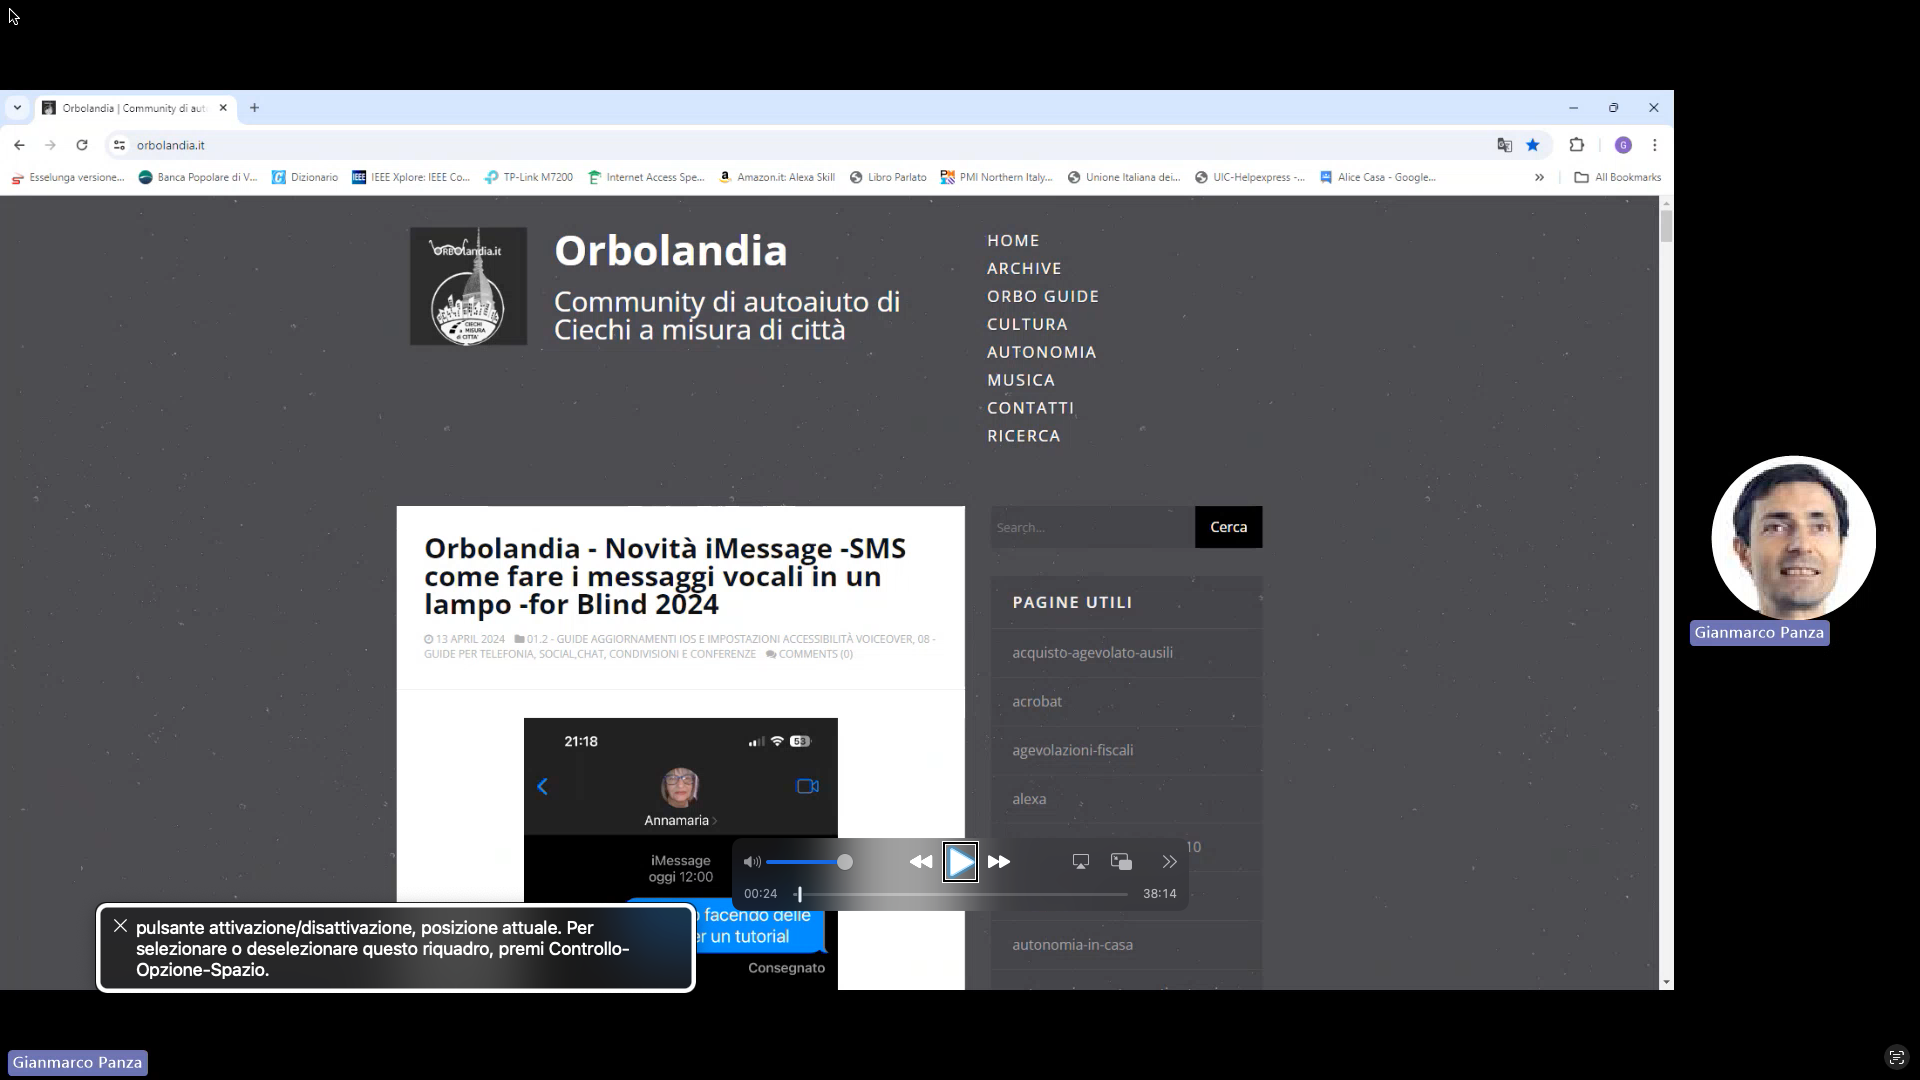Click the orbolandia.it address bar
The image size is (1920, 1080).
pos(800,145)
